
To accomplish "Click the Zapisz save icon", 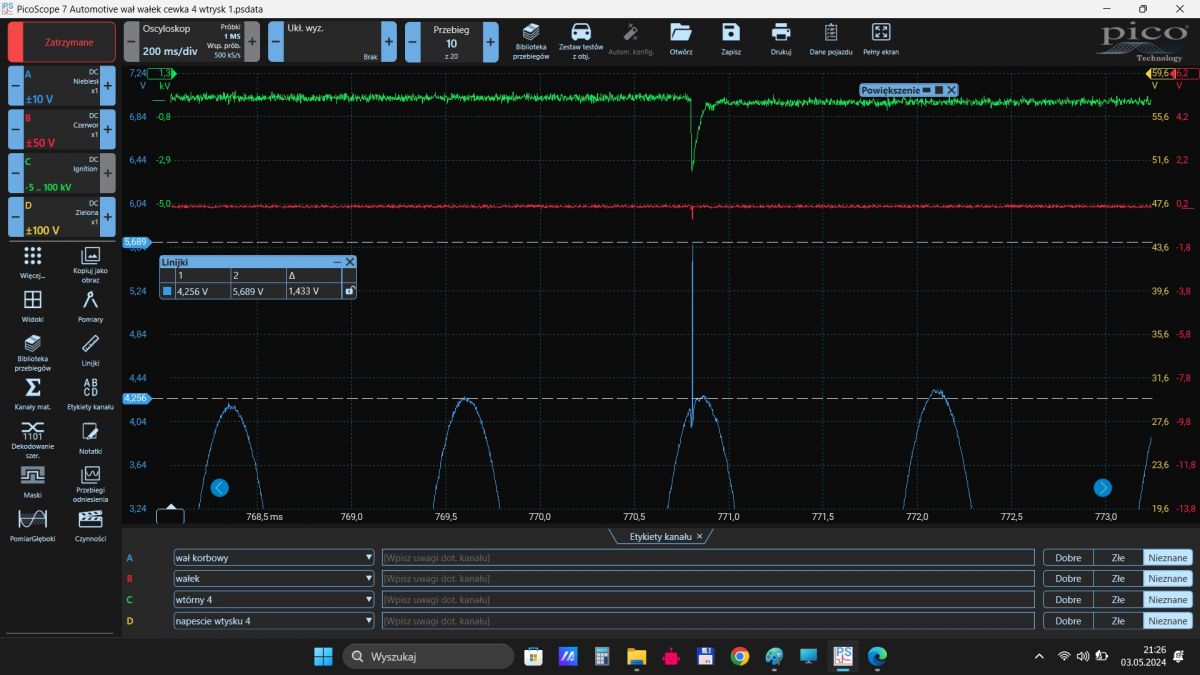I will click(x=731, y=38).
